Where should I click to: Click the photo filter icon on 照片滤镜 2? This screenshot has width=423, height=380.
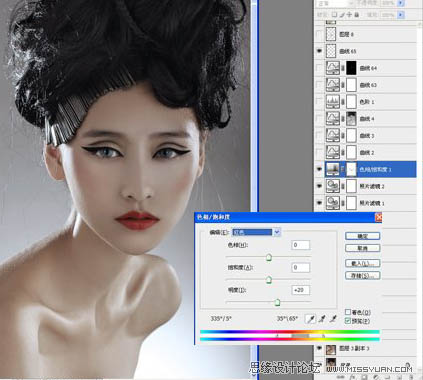(332, 186)
